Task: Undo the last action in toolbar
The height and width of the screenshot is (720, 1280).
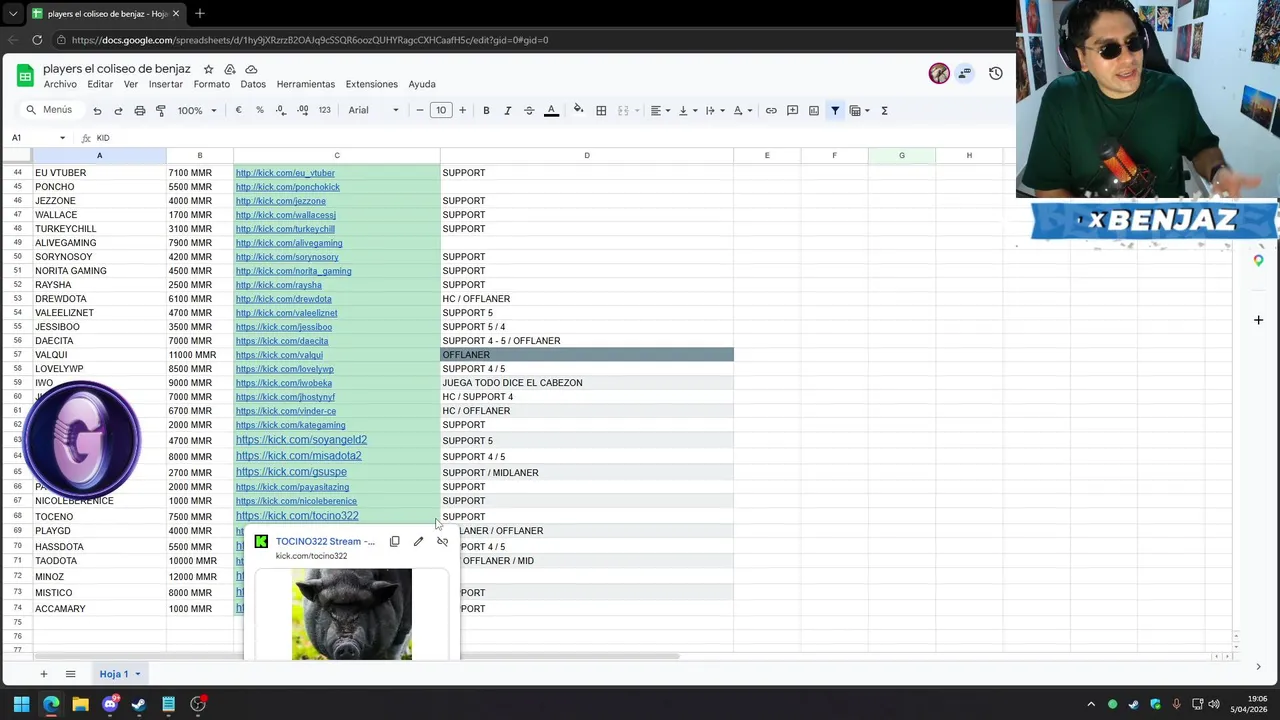Action: pyautogui.click(x=97, y=111)
